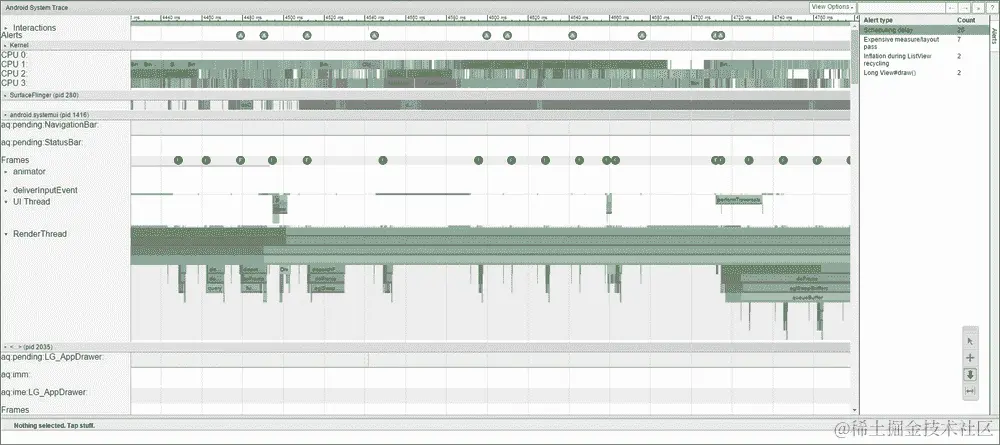
Task: Click the find next arrow next to search
Action: (x=964, y=7)
